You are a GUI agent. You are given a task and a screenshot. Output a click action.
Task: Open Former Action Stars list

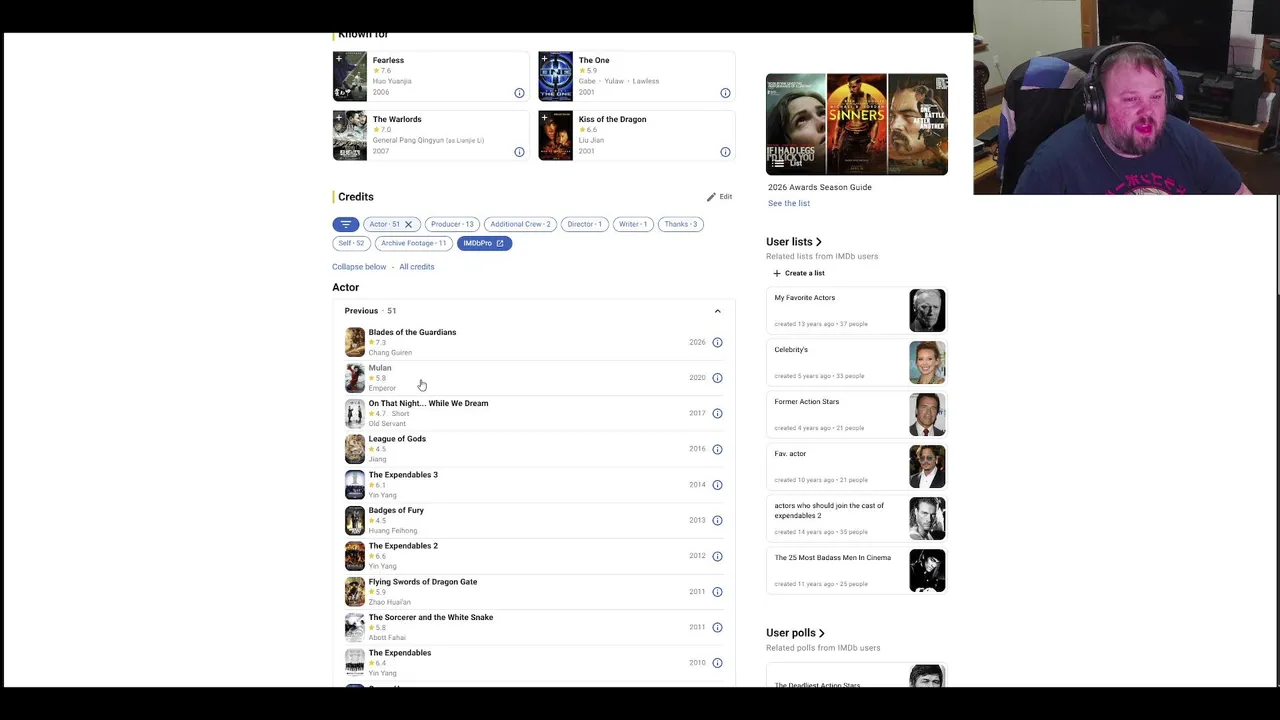859,415
